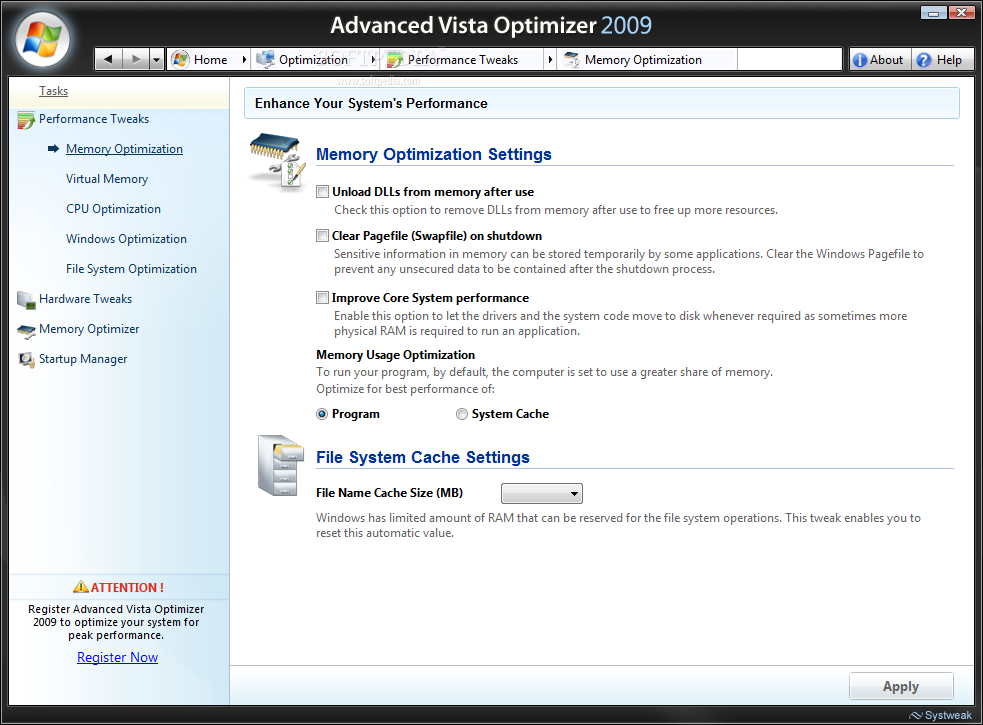The image size is (983, 725).
Task: Open Performance Tweaks in sidebar
Action: pos(94,119)
